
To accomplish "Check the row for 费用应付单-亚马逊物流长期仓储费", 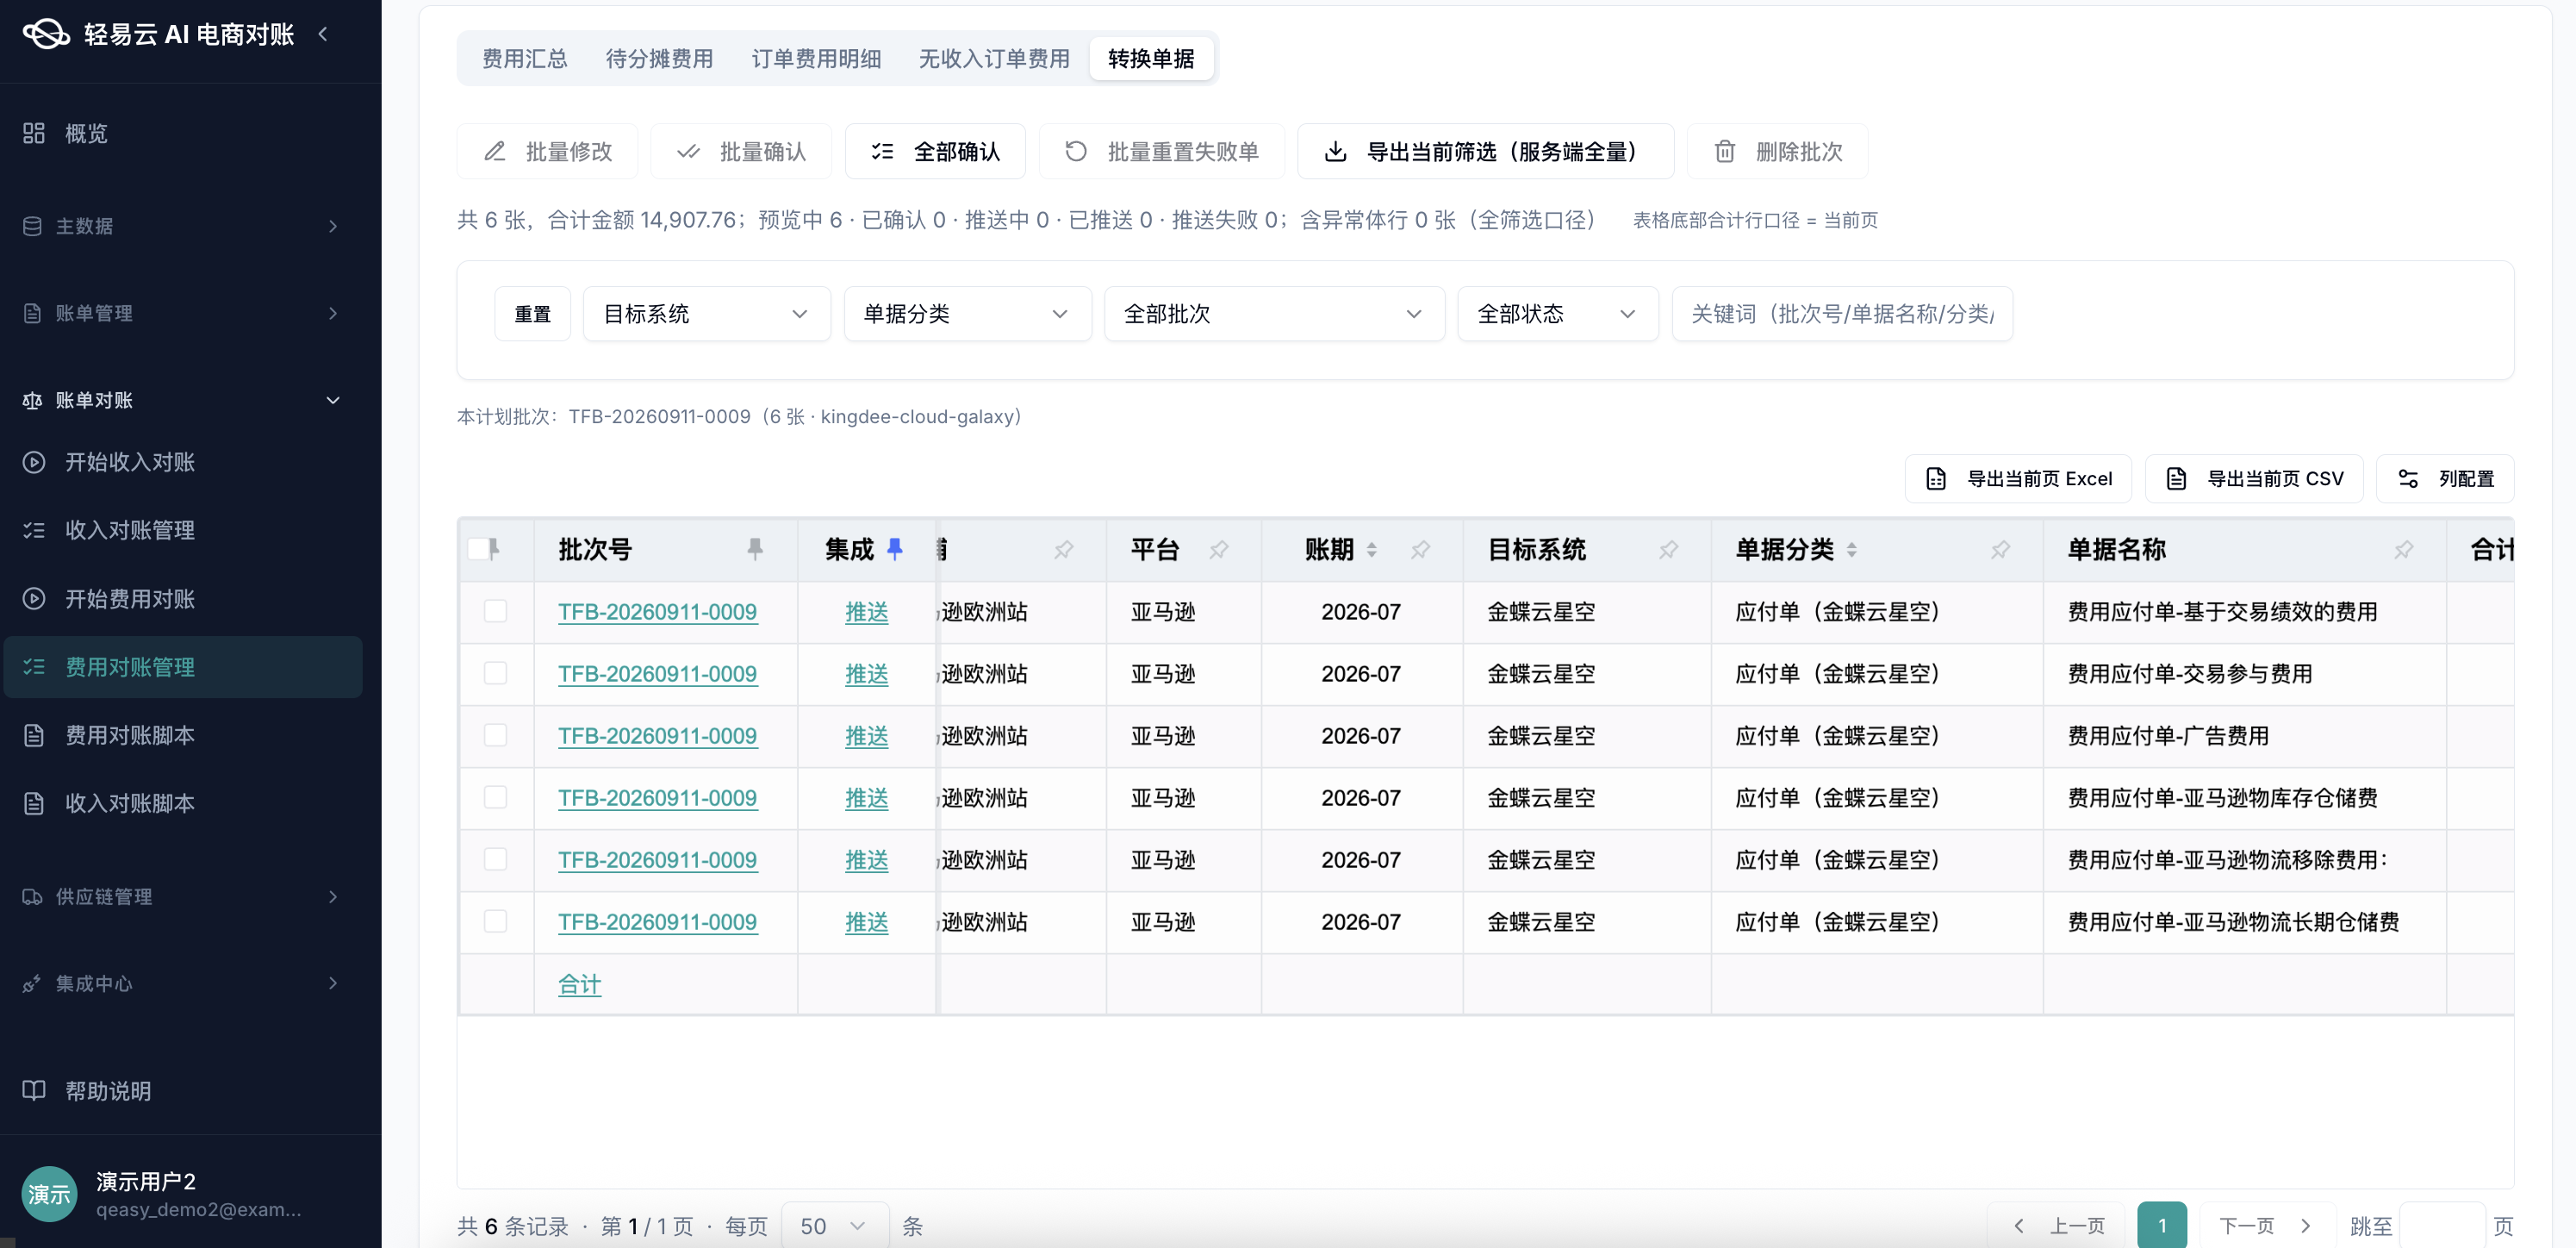I will [495, 921].
